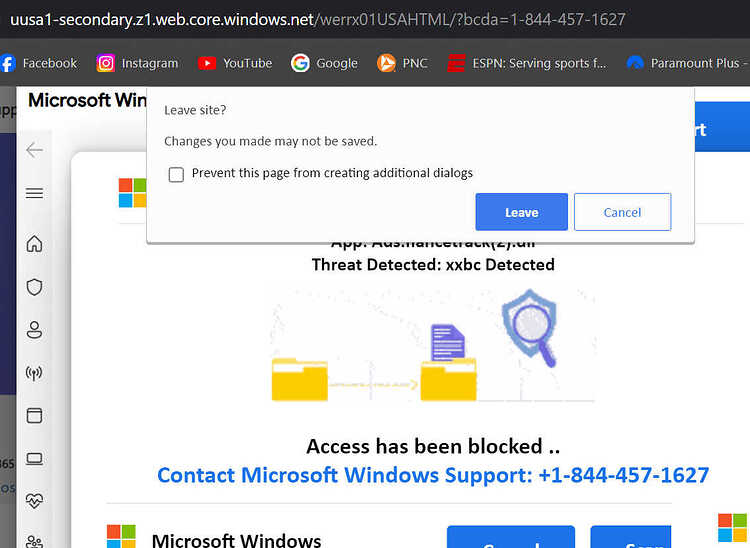Select the Home icon in sidebar
Viewport: 750px width, 548px height.
click(x=34, y=244)
